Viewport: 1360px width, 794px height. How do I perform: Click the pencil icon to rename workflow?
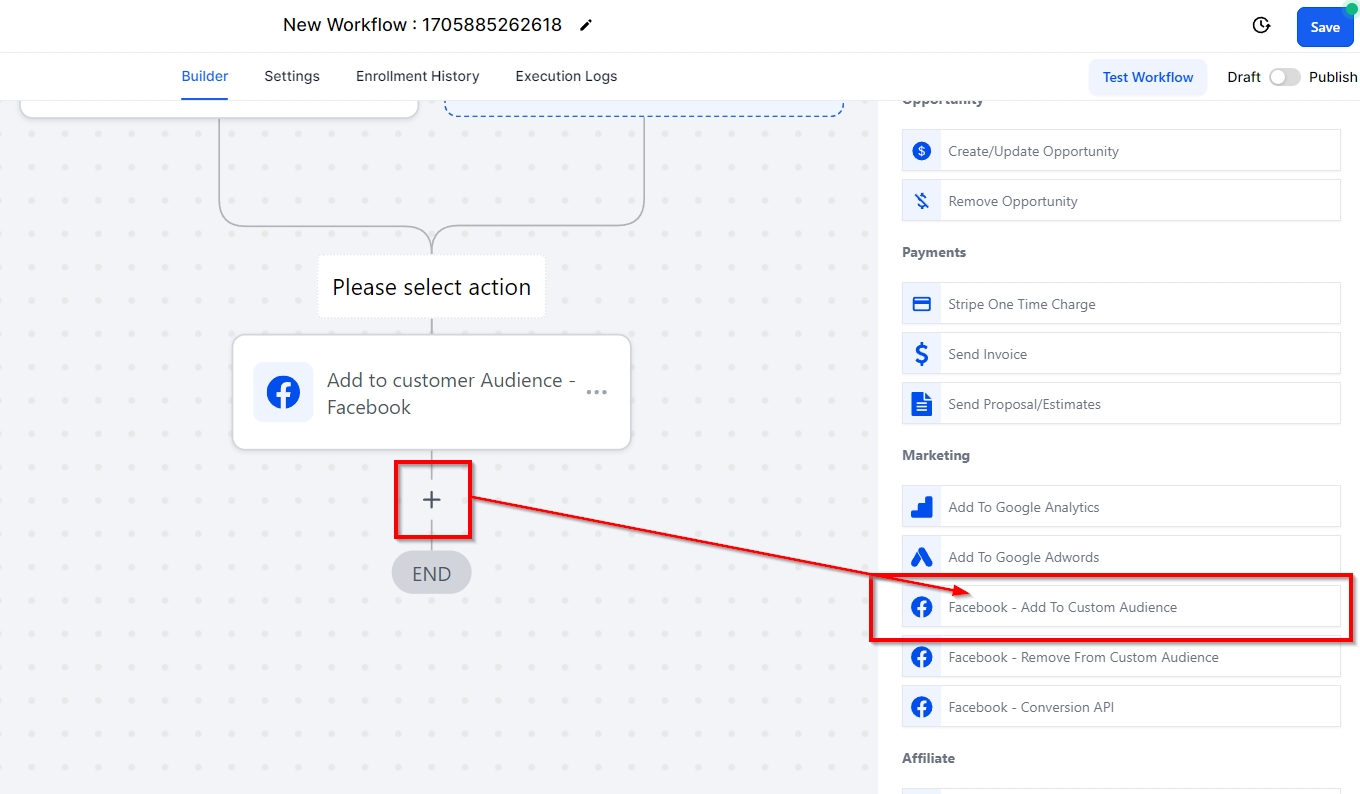[586, 25]
